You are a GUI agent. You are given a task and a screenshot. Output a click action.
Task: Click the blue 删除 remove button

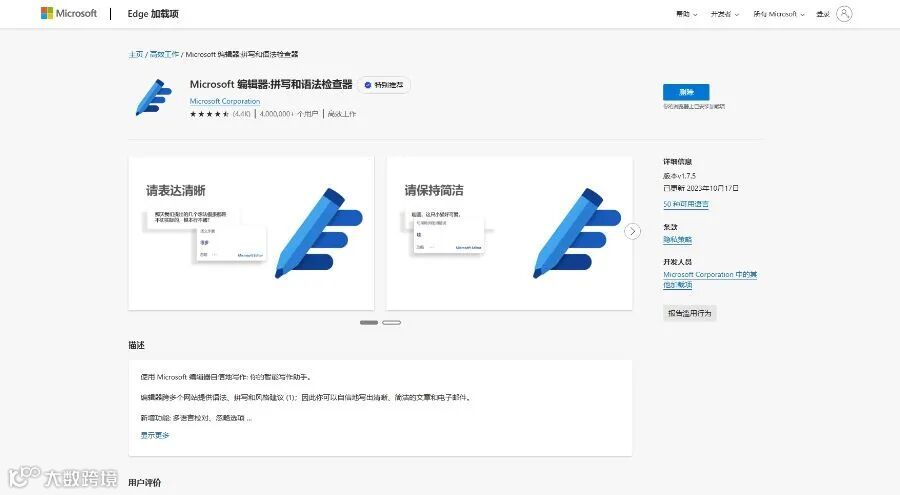click(686, 92)
